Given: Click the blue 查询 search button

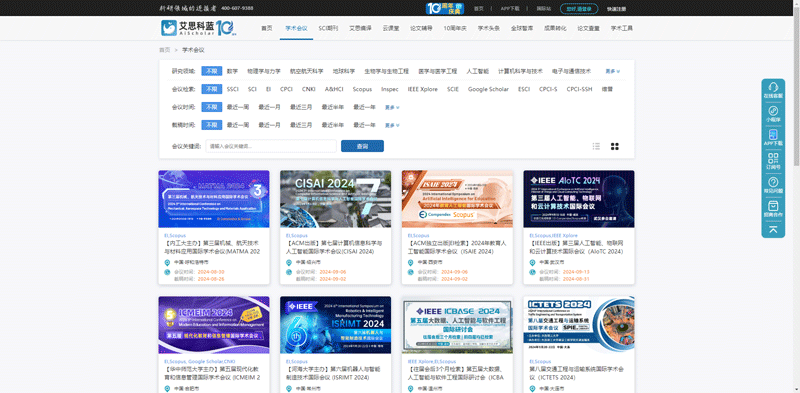Looking at the screenshot, I should click(x=362, y=146).
